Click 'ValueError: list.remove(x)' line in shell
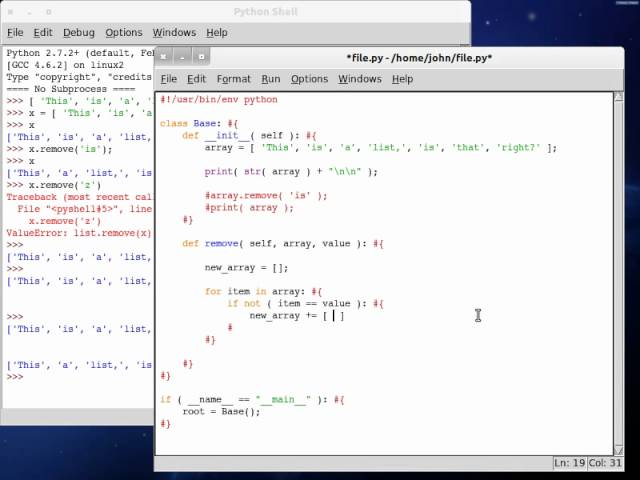The width and height of the screenshot is (640, 480). [x=79, y=233]
